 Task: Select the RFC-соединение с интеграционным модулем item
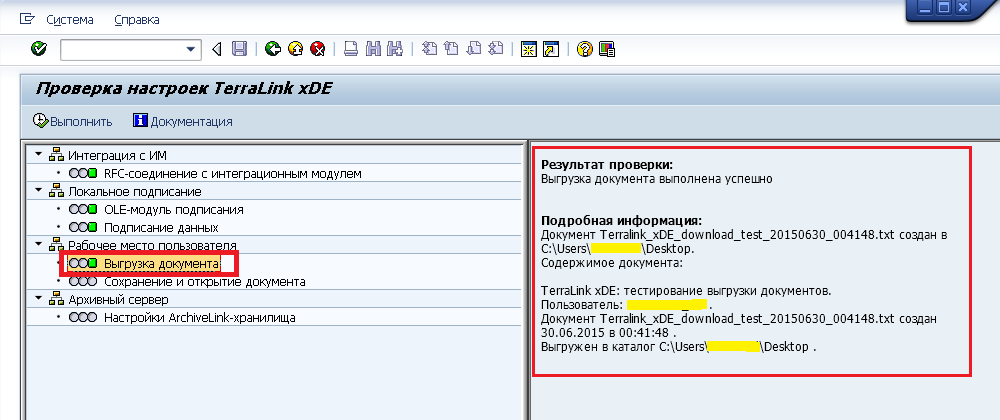(x=232, y=173)
